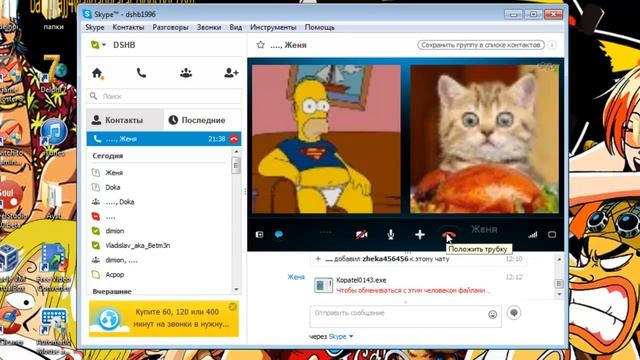Mute the microphone
Viewport: 640px width, 360px height.
pos(391,235)
